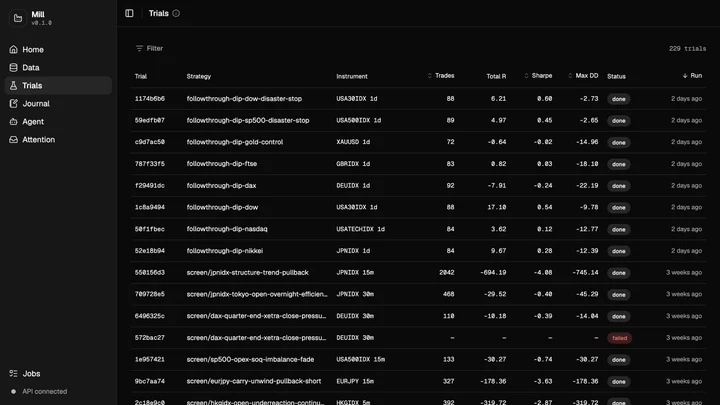The image size is (720, 405).
Task: Click the Filter button label
Action: pos(155,48)
